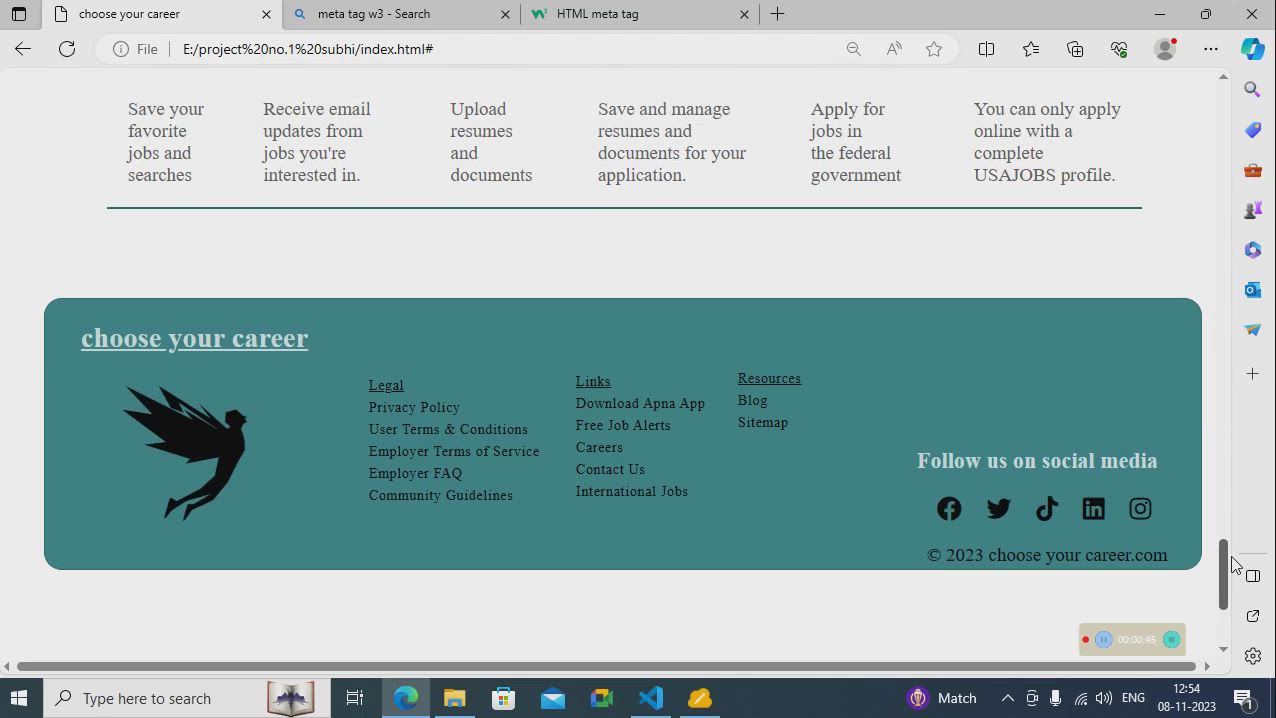Open Browser Essentials heart icon

[1119, 49]
